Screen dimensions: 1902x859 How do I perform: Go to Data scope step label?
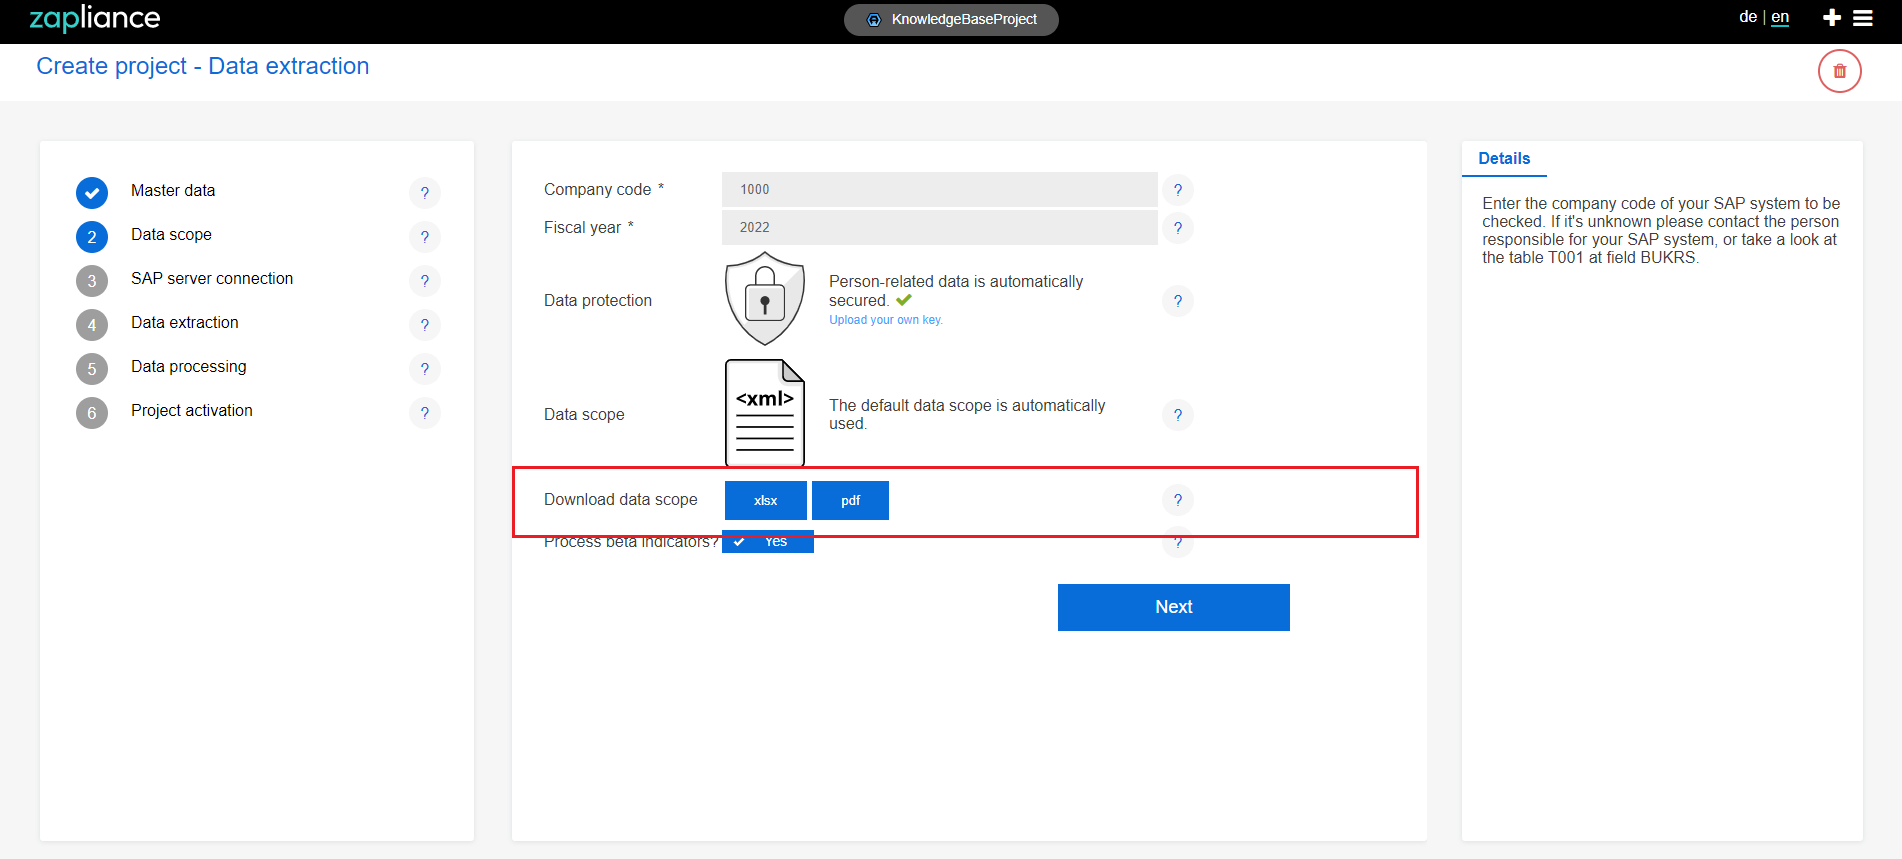pyautogui.click(x=171, y=234)
